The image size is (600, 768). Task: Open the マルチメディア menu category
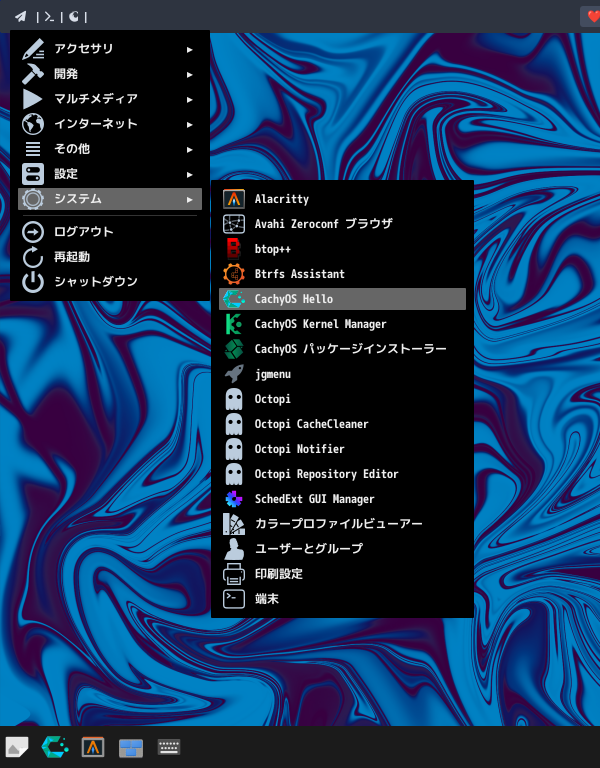pyautogui.click(x=110, y=99)
